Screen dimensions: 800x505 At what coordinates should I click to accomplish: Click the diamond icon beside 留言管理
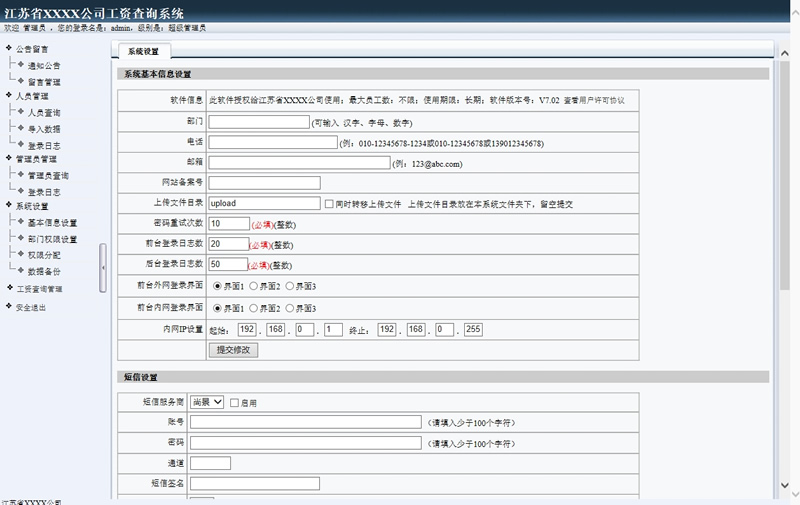tap(20, 81)
